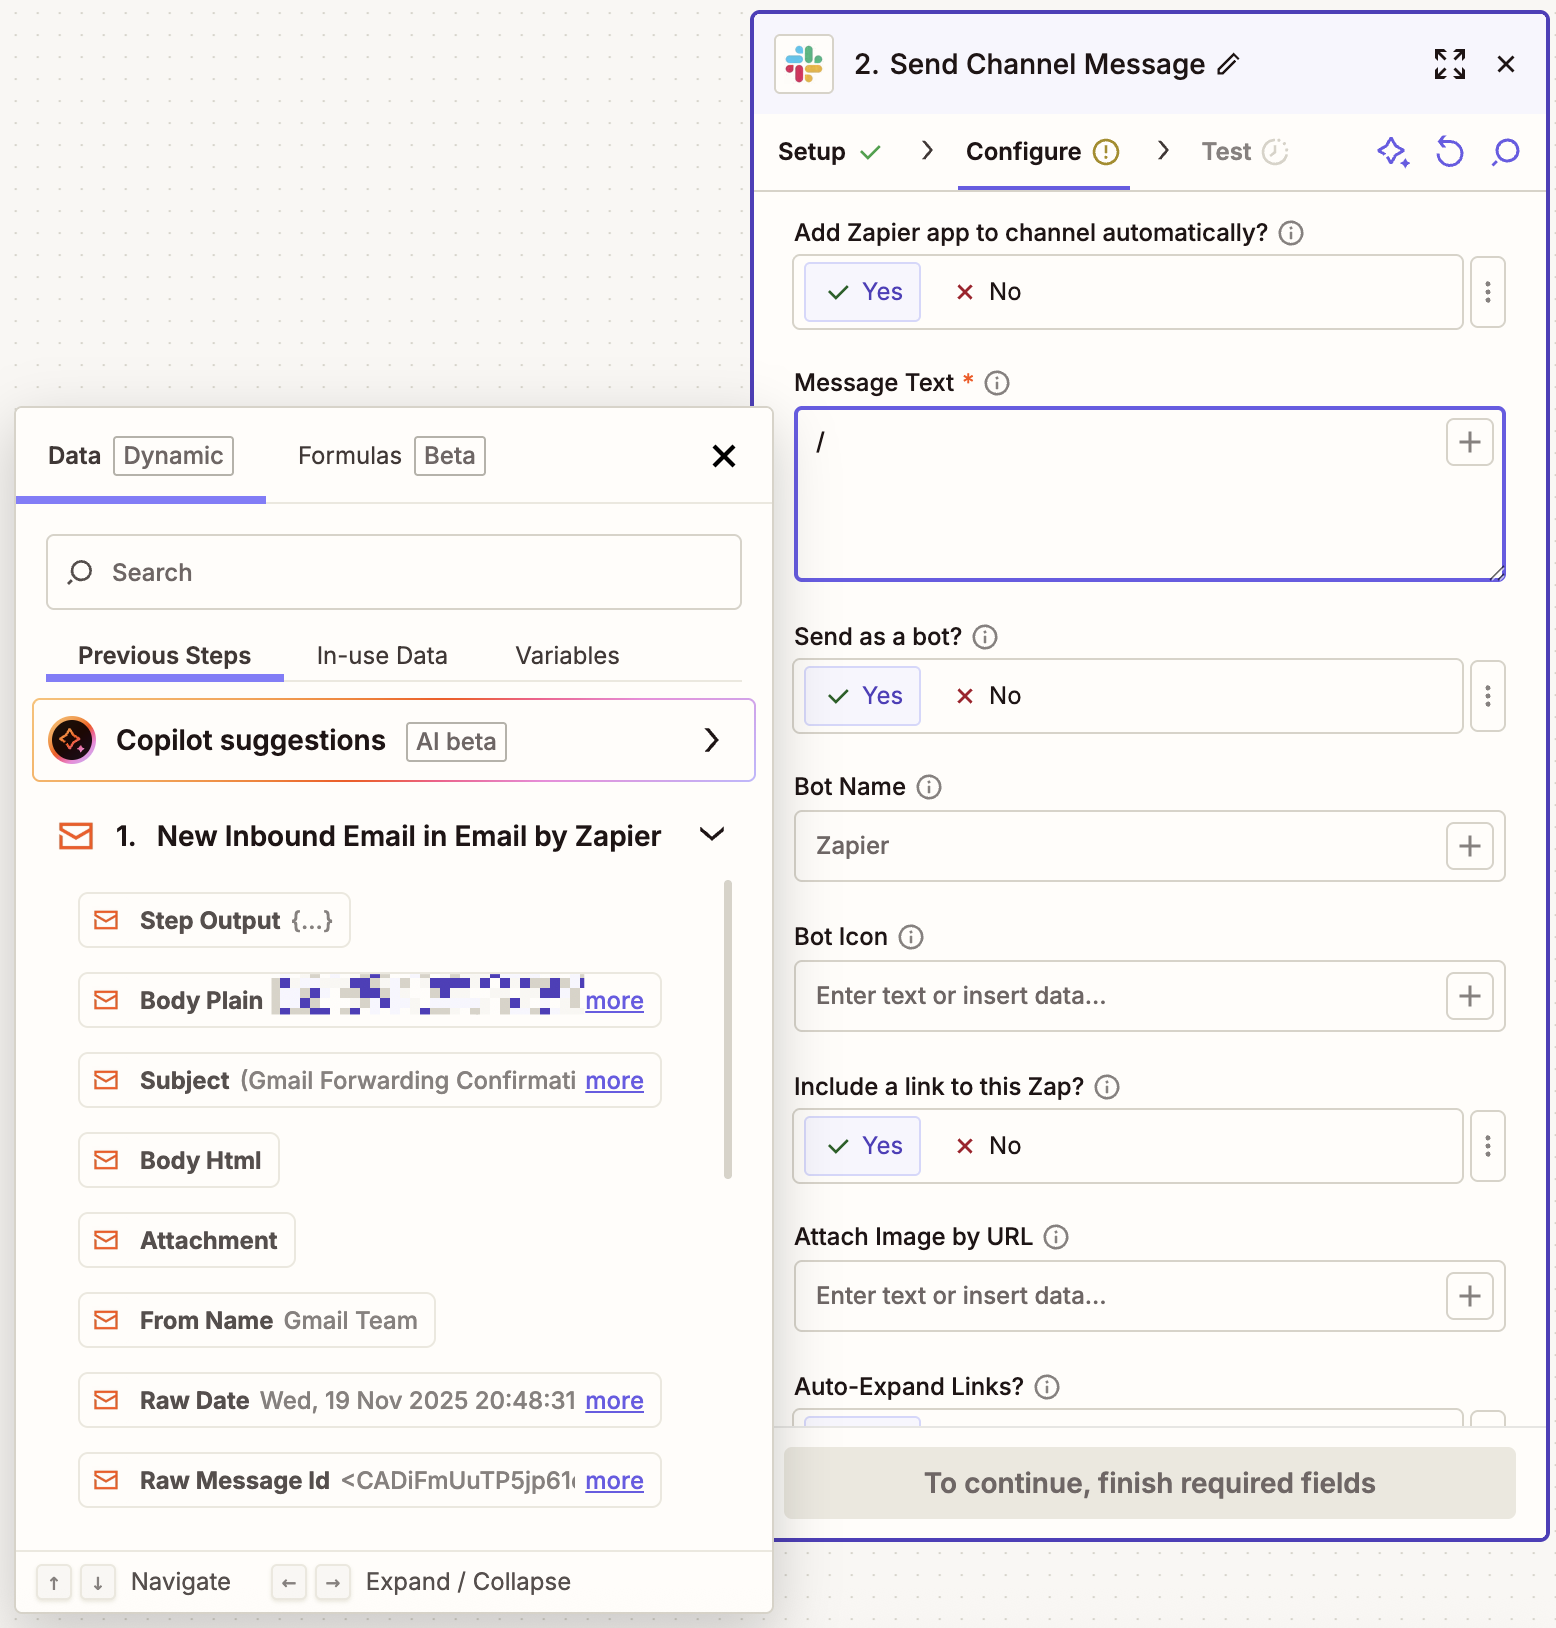
Task: Click the refresh icon next to the search icon
Action: (1449, 151)
